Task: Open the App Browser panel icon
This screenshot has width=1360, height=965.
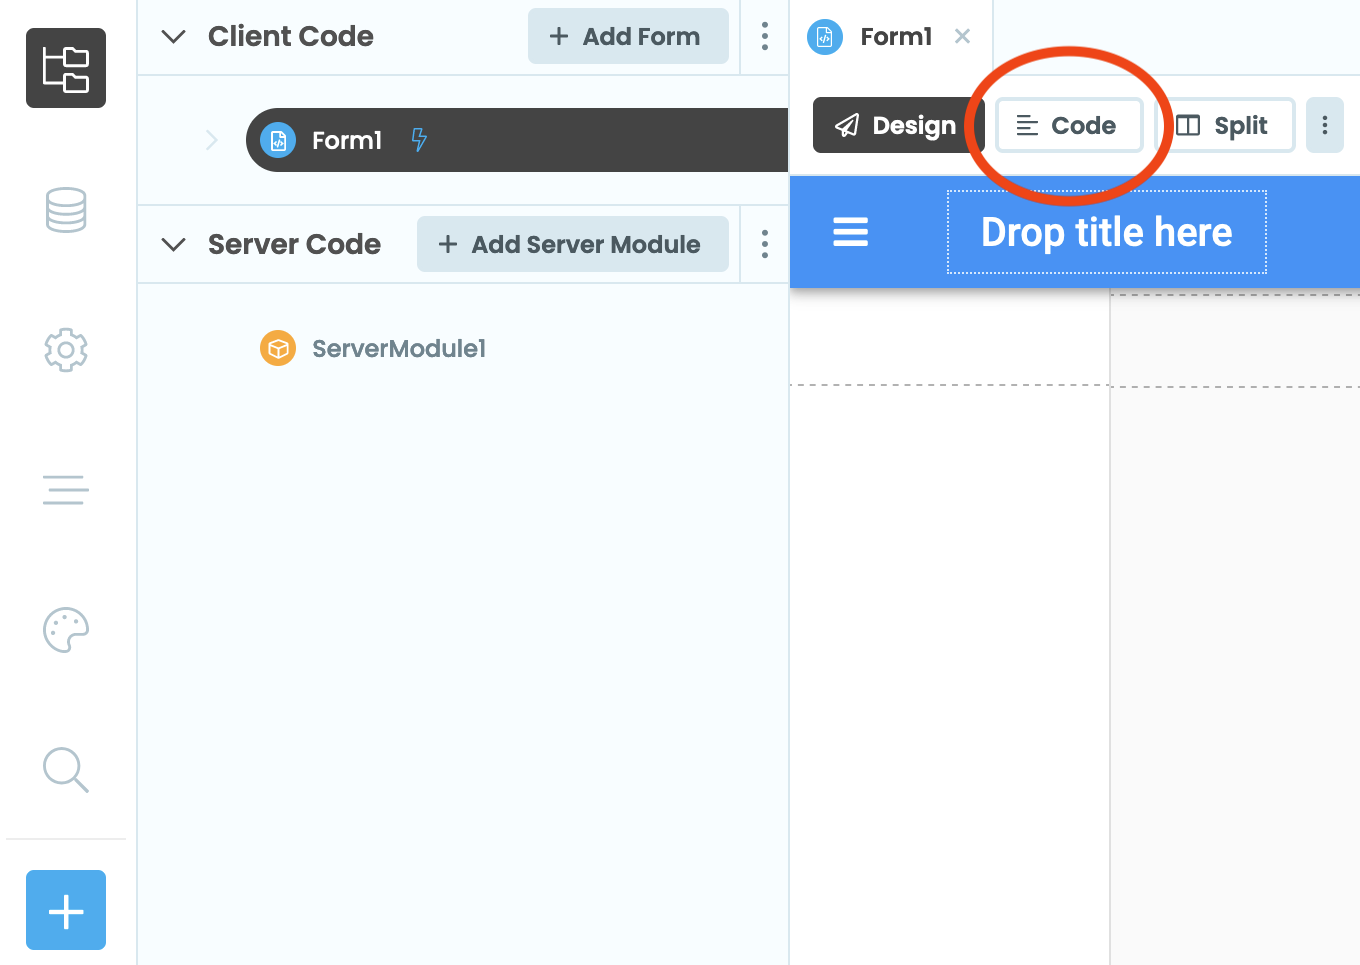Action: click(65, 68)
